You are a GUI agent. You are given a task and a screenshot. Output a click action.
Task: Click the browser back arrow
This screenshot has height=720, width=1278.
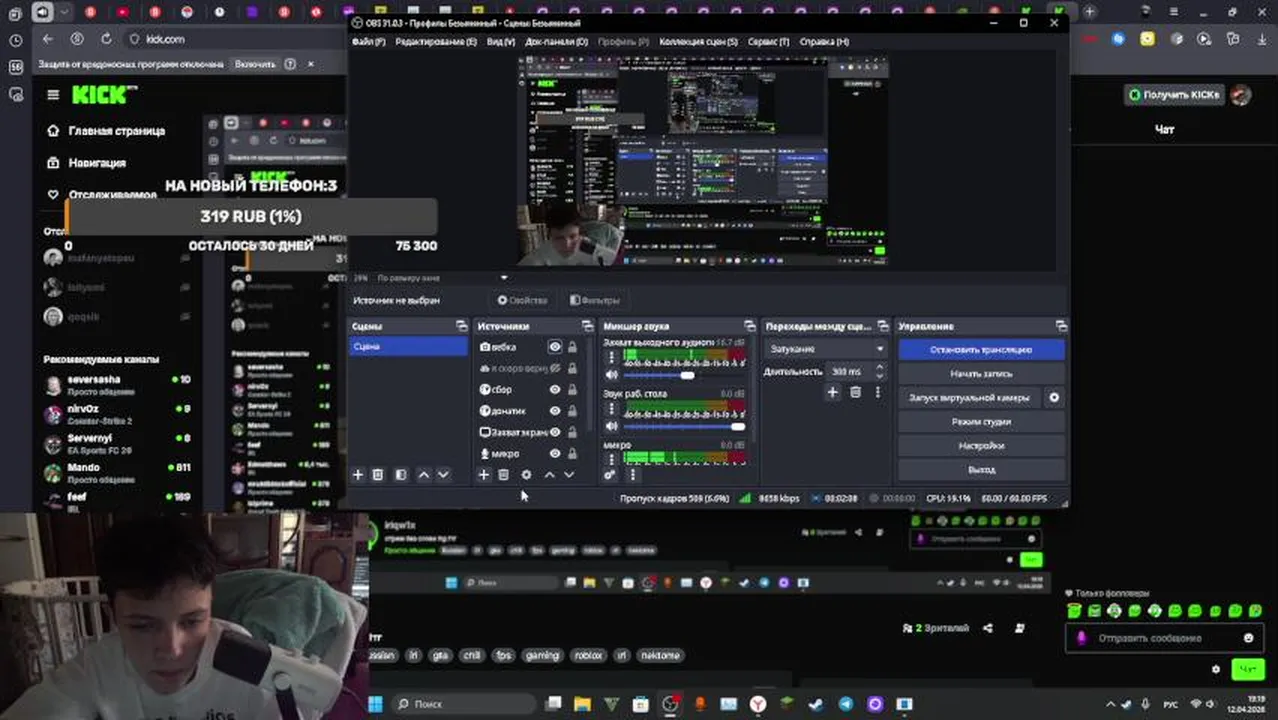click(48, 39)
